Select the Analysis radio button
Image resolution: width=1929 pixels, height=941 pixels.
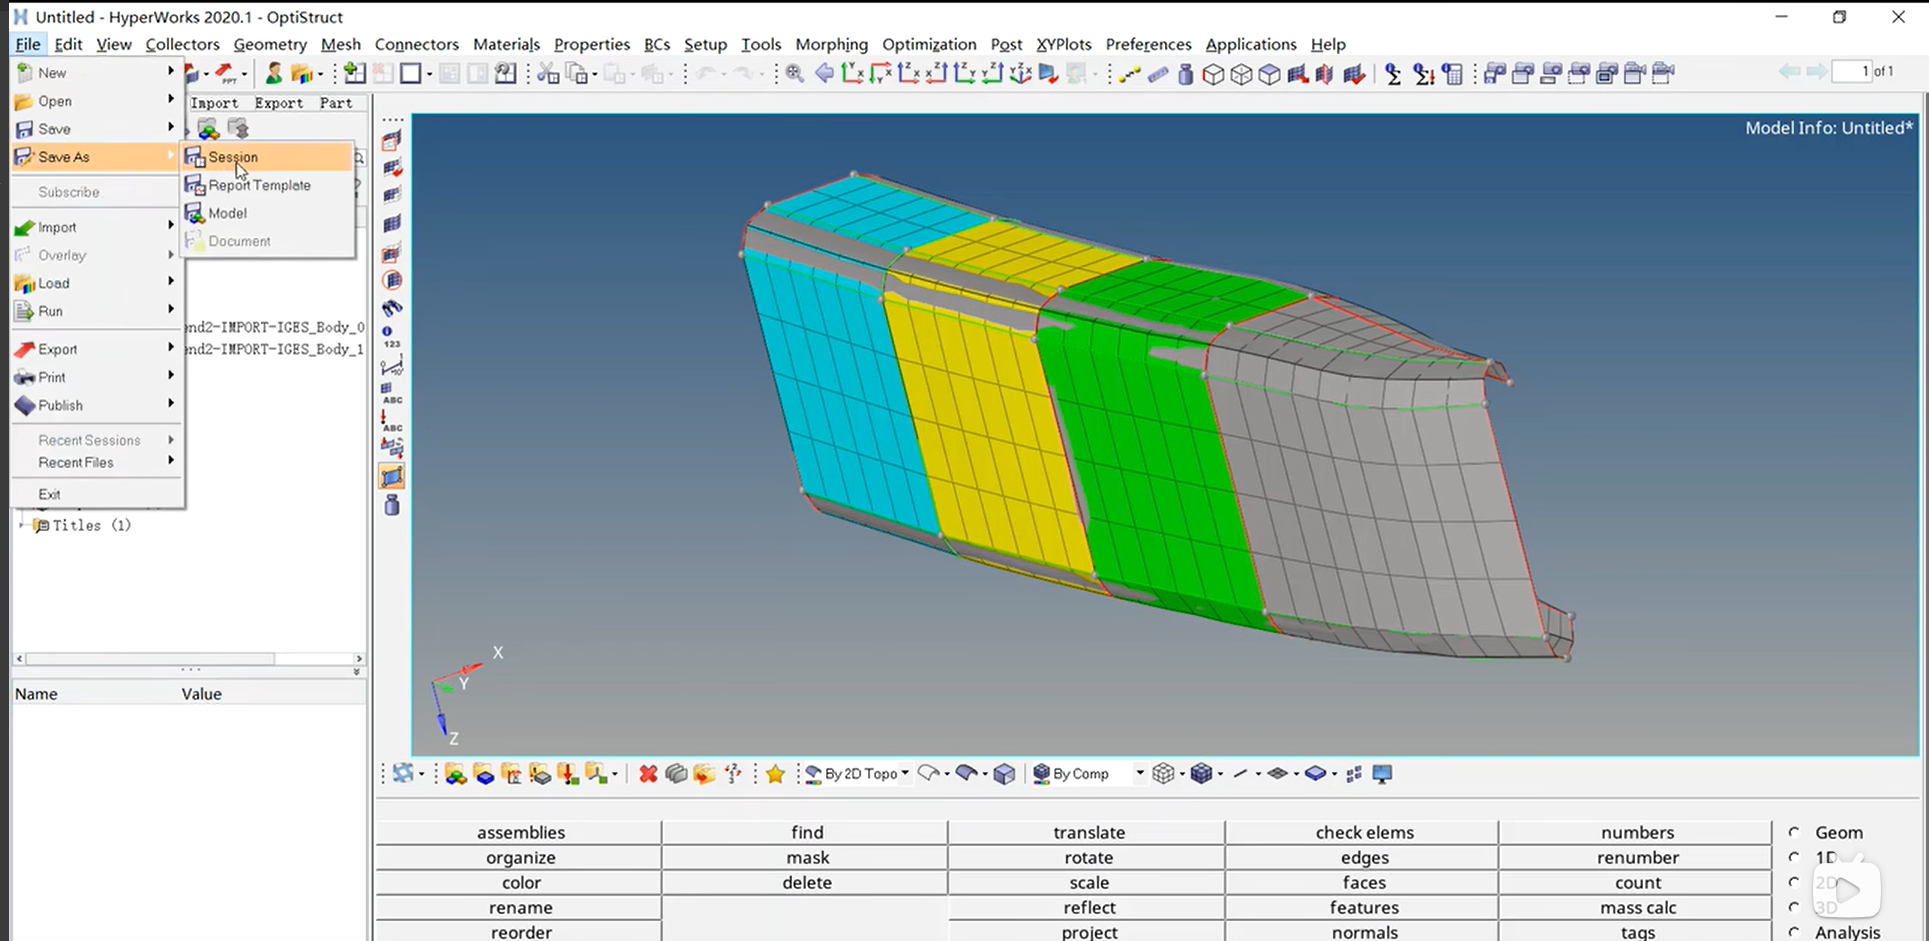point(1794,932)
